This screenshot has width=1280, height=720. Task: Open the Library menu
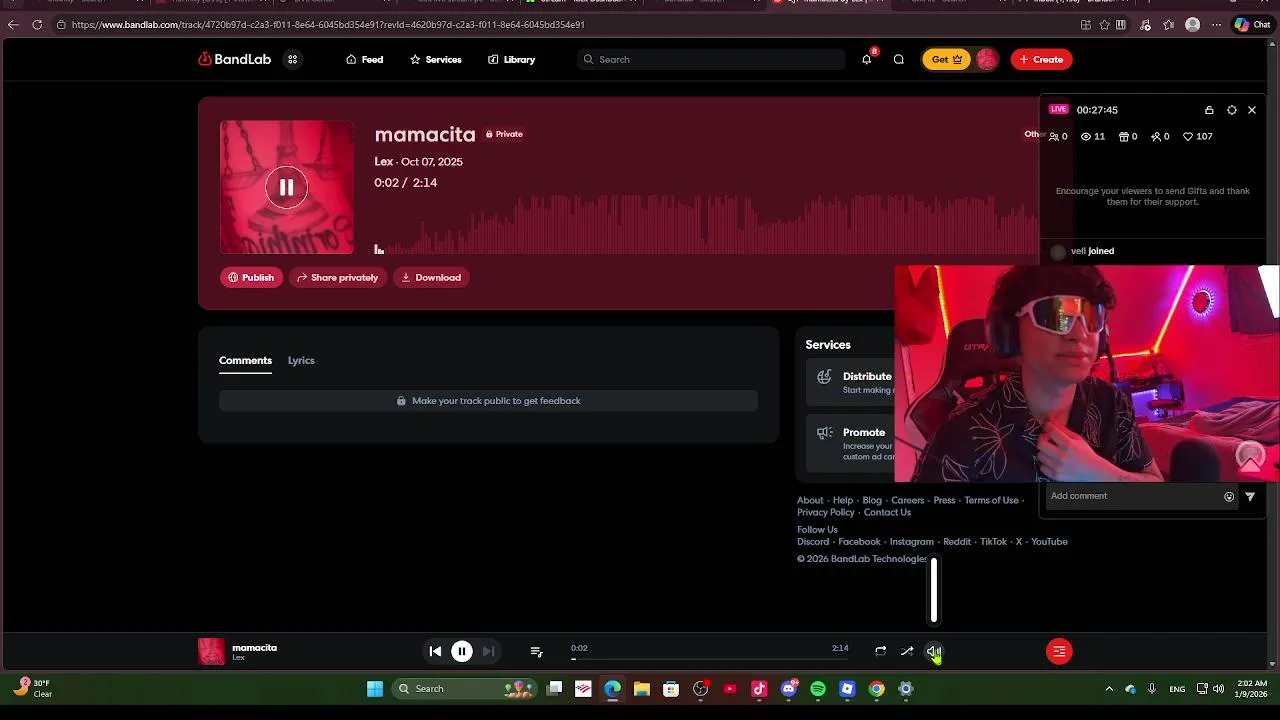512,59
